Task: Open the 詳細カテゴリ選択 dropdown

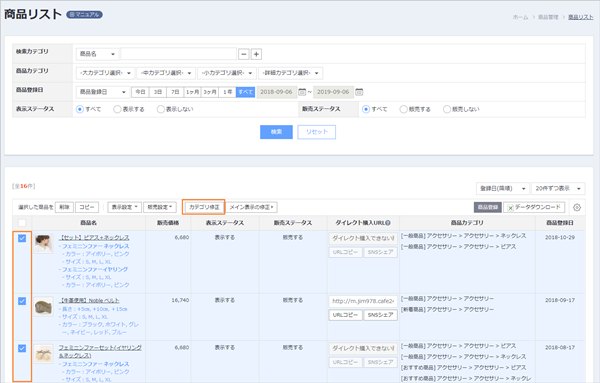Action: coord(290,73)
